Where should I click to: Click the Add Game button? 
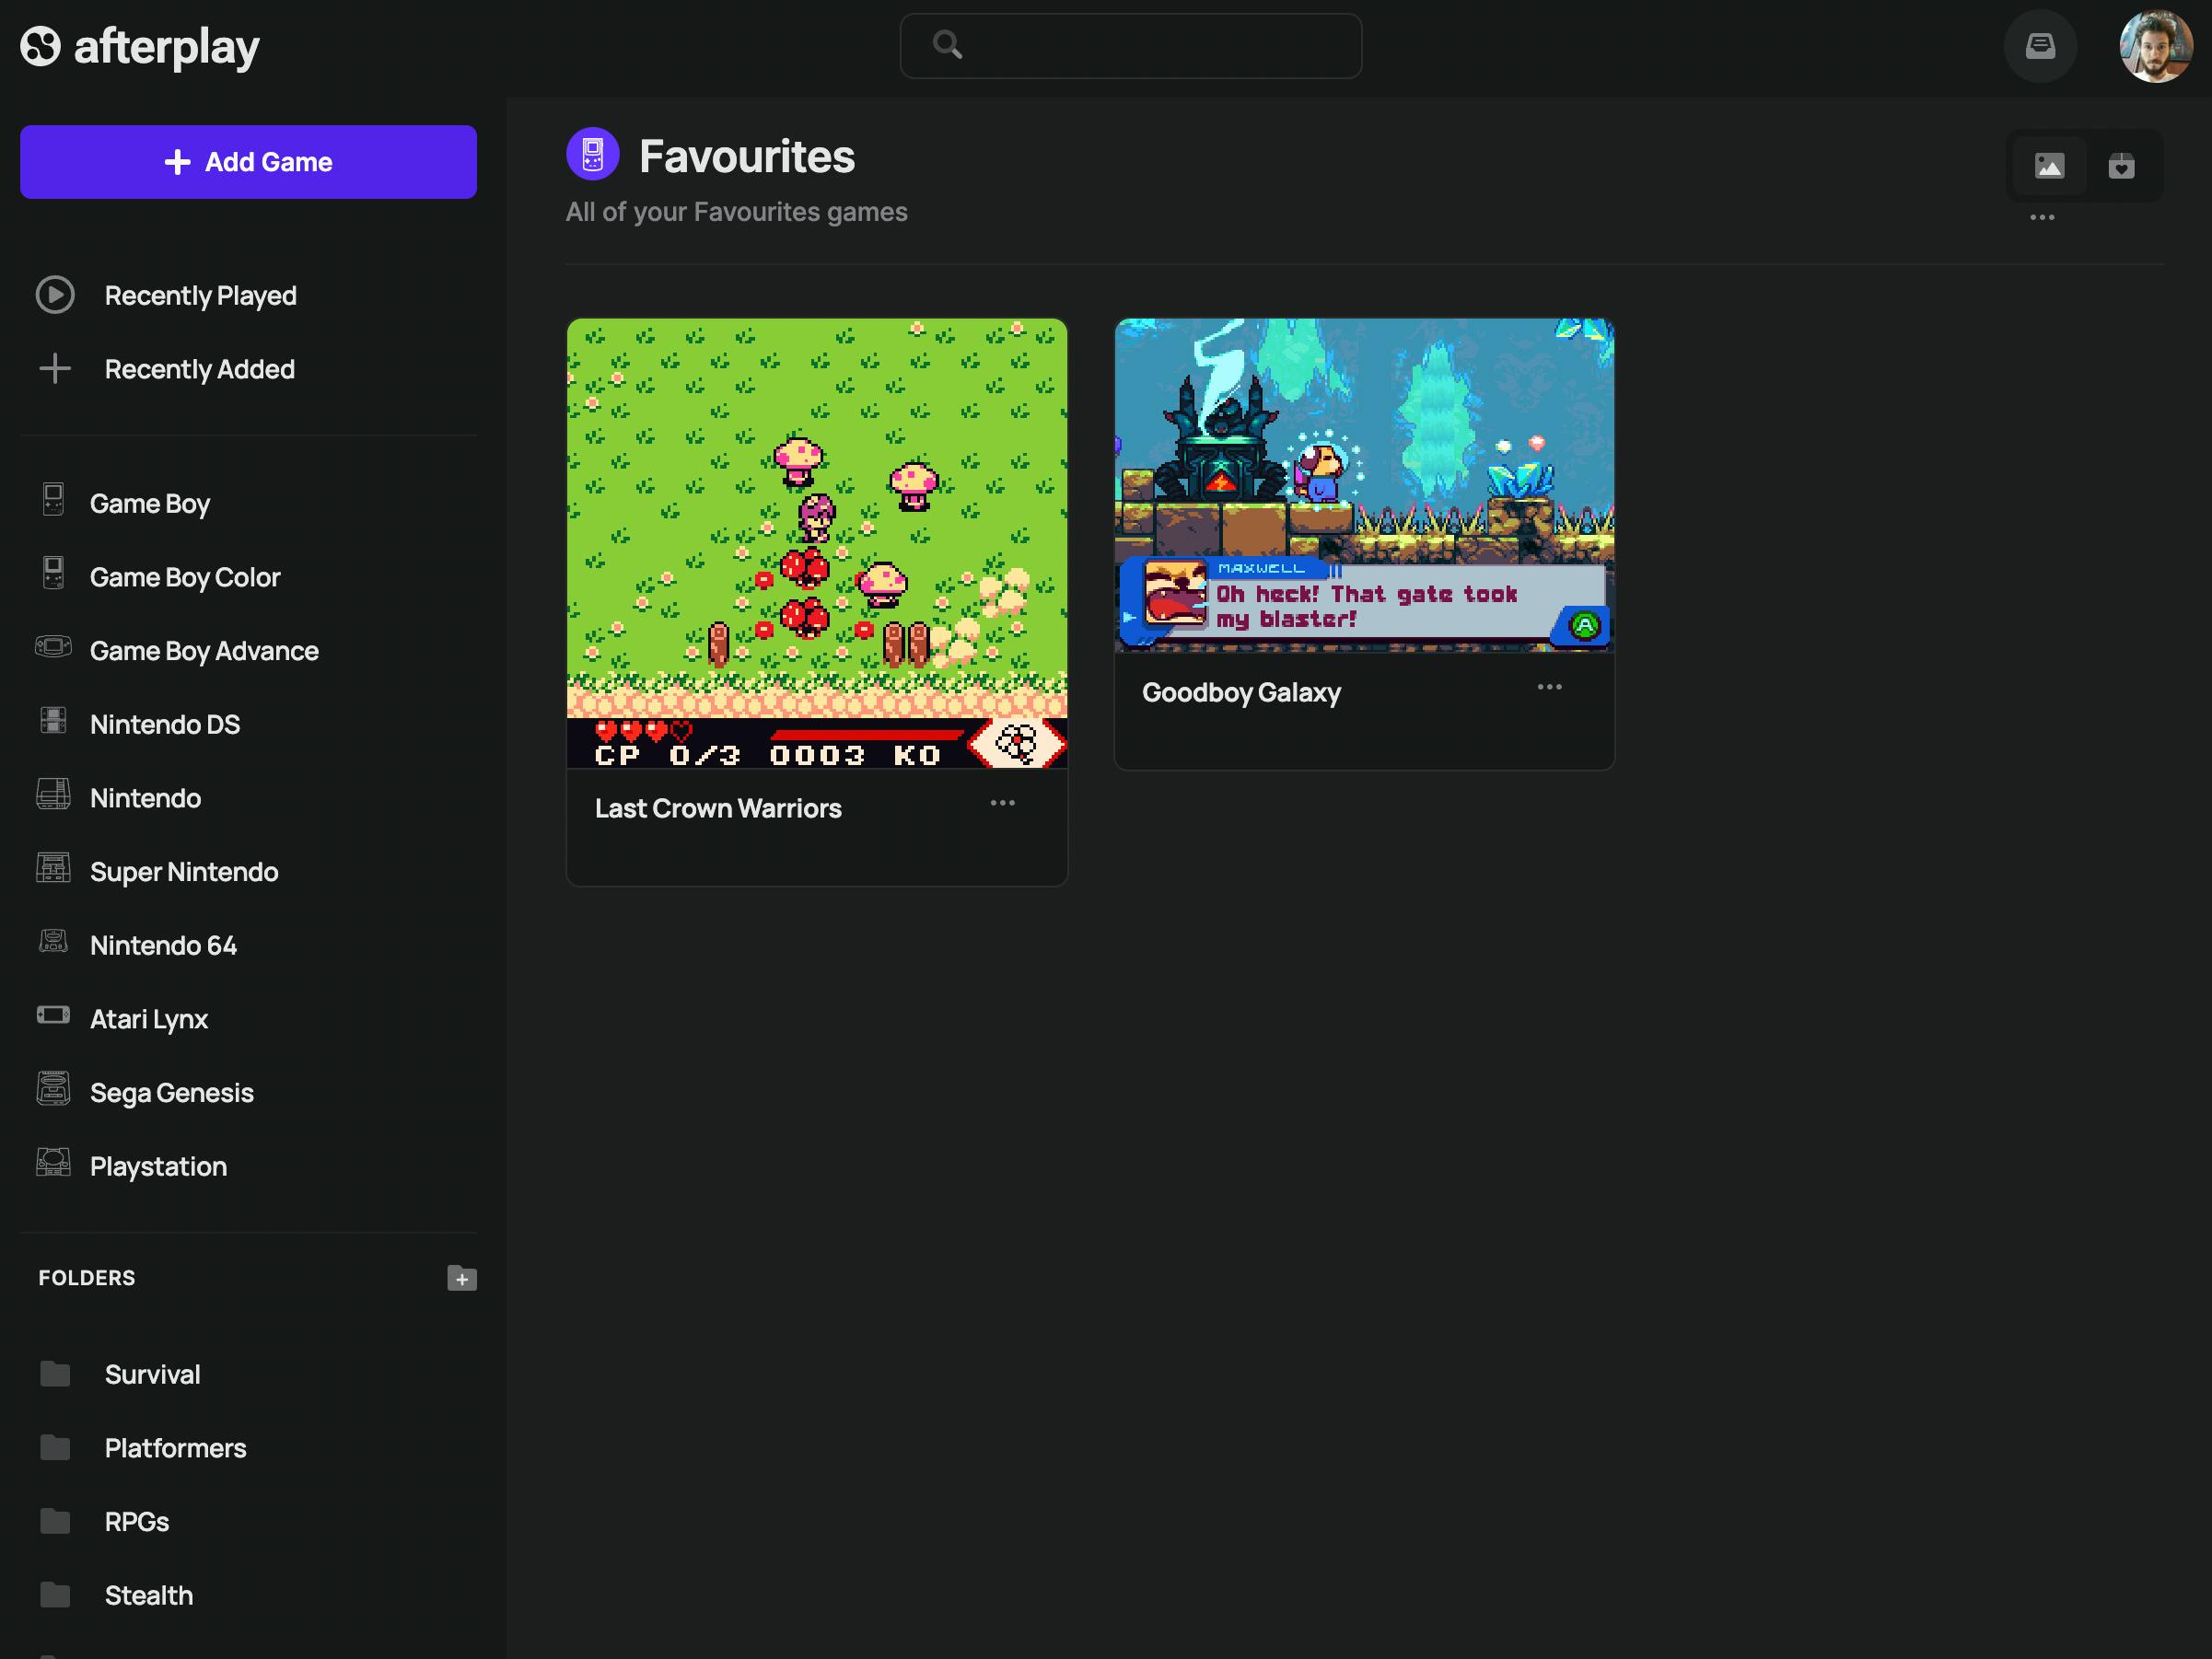click(x=248, y=162)
